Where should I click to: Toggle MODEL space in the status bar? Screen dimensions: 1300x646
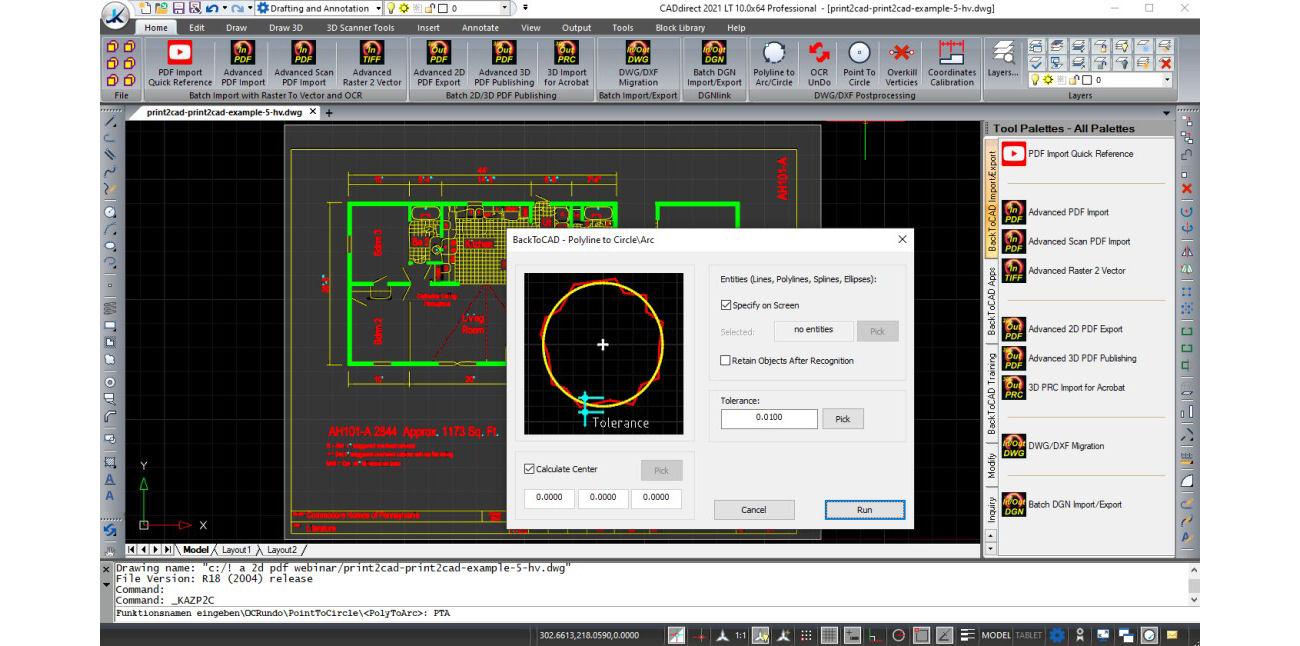[x=996, y=635]
